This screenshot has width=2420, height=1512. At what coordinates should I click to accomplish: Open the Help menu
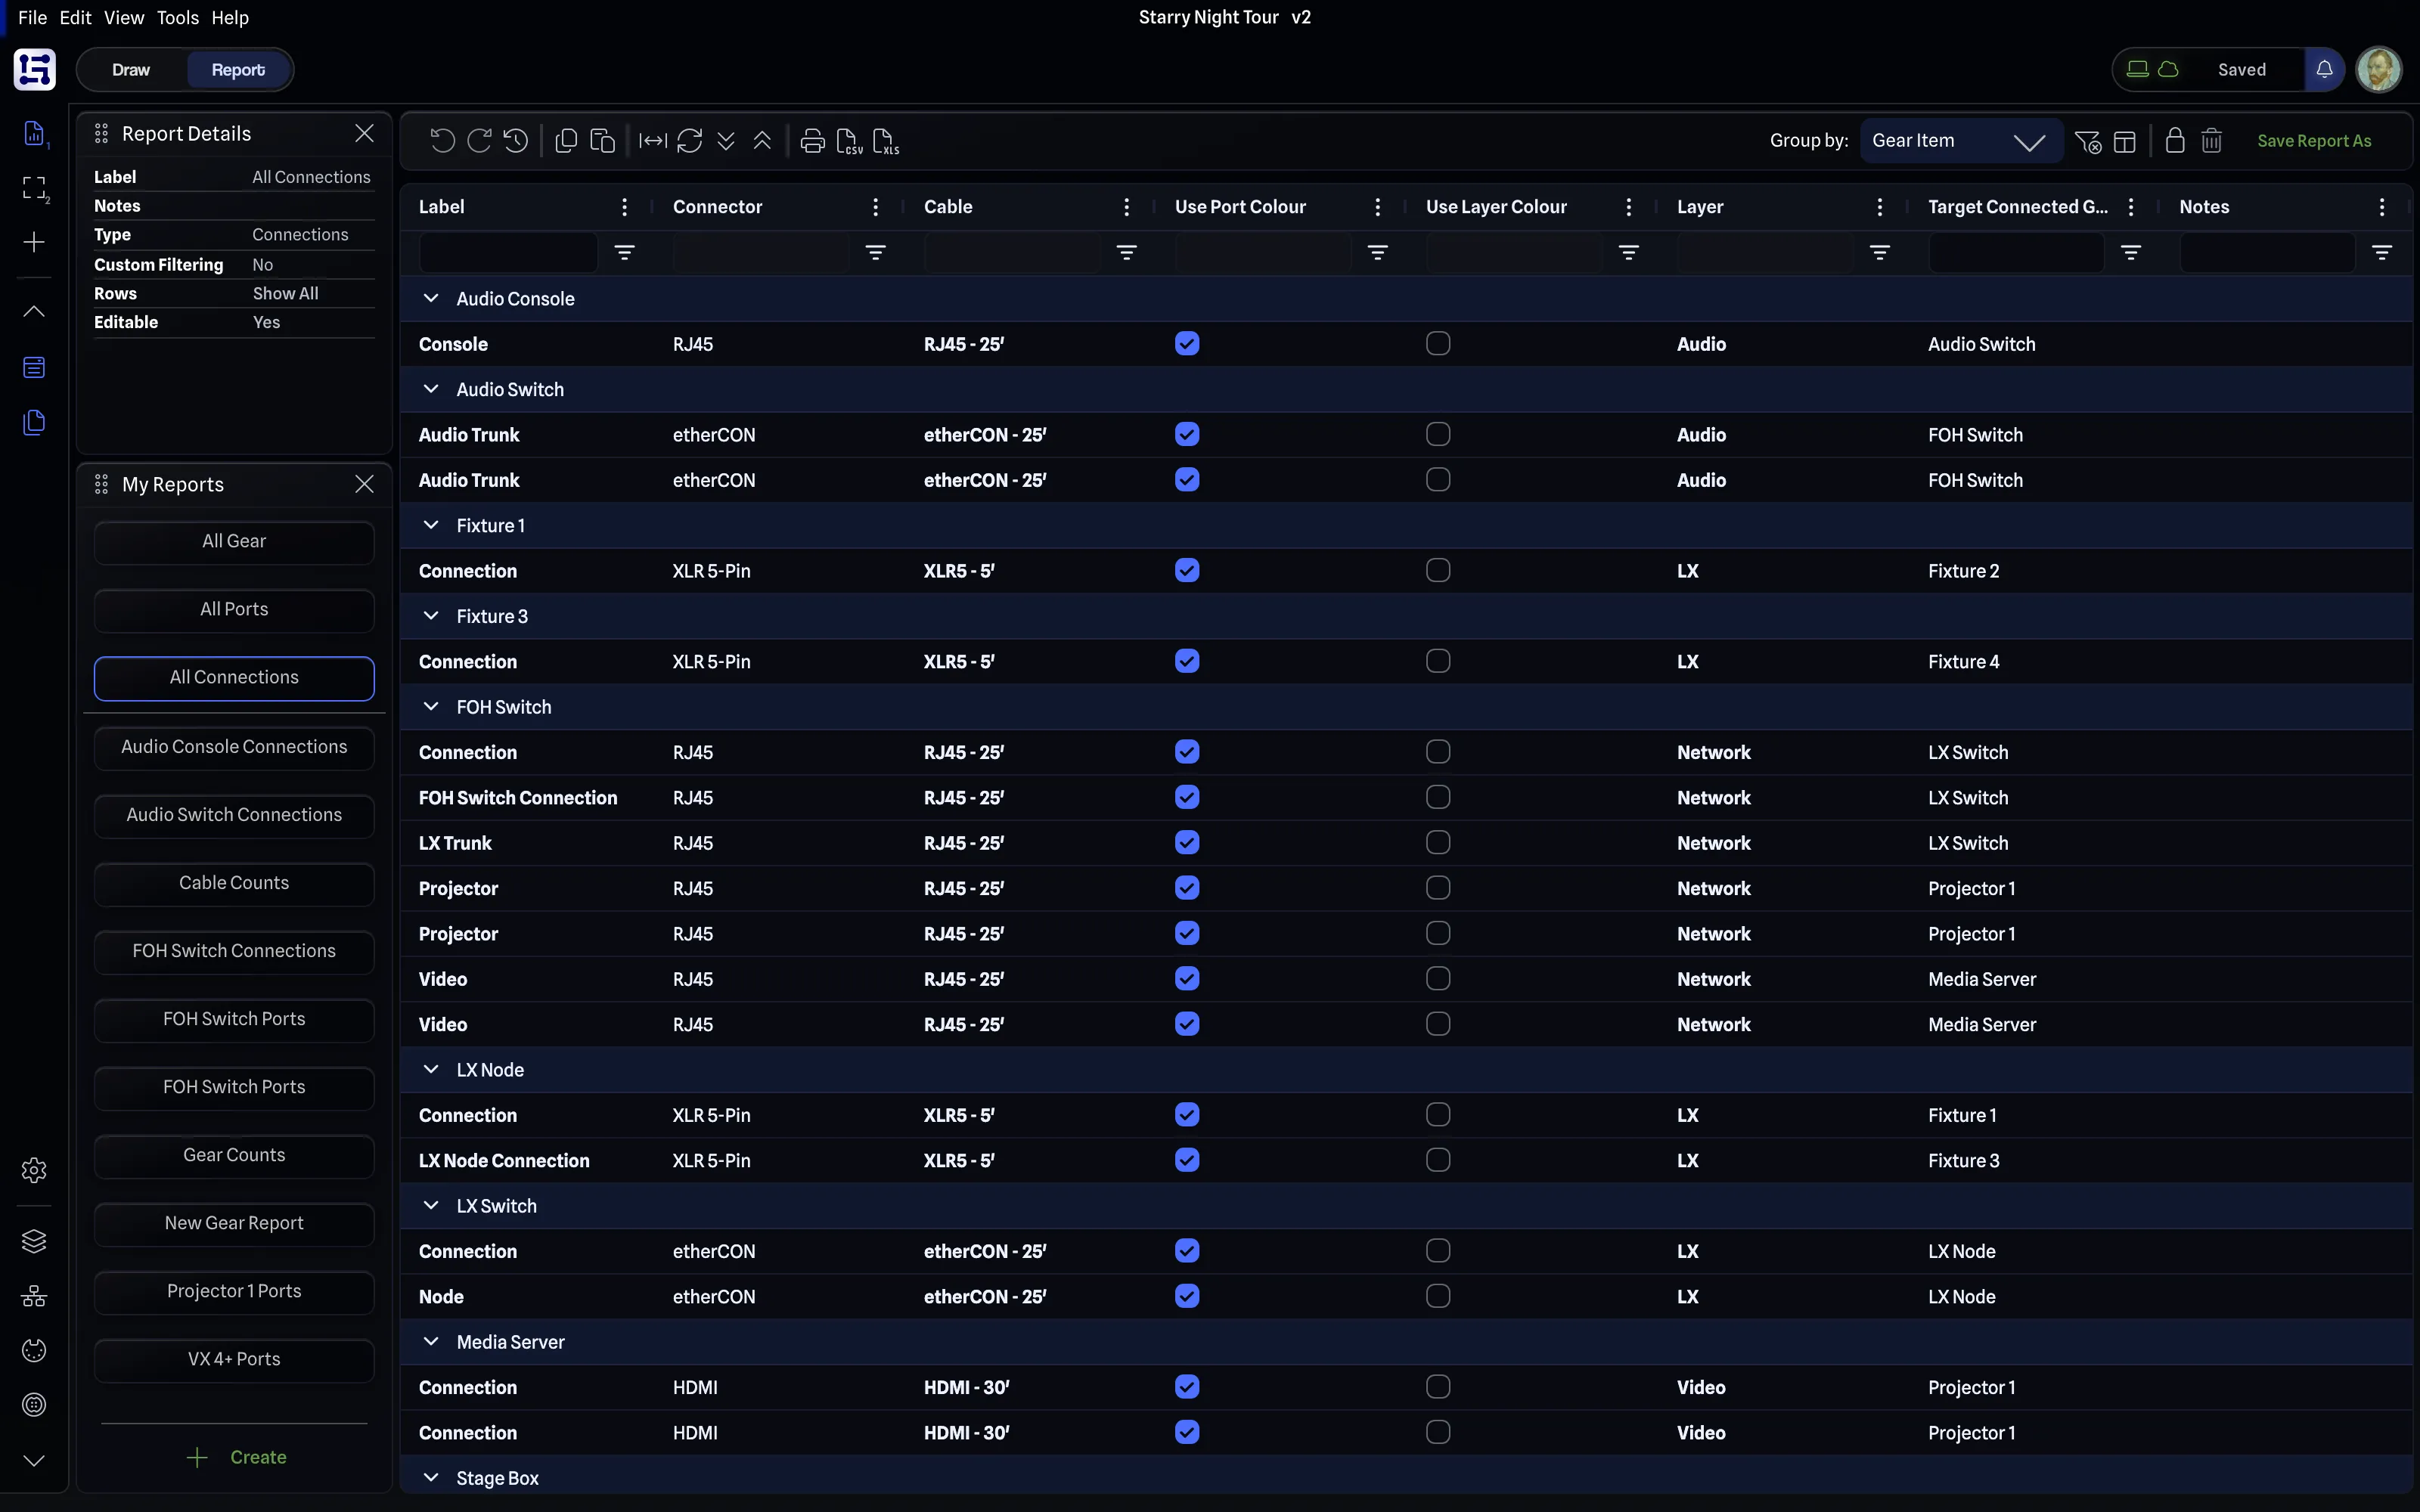point(230,17)
